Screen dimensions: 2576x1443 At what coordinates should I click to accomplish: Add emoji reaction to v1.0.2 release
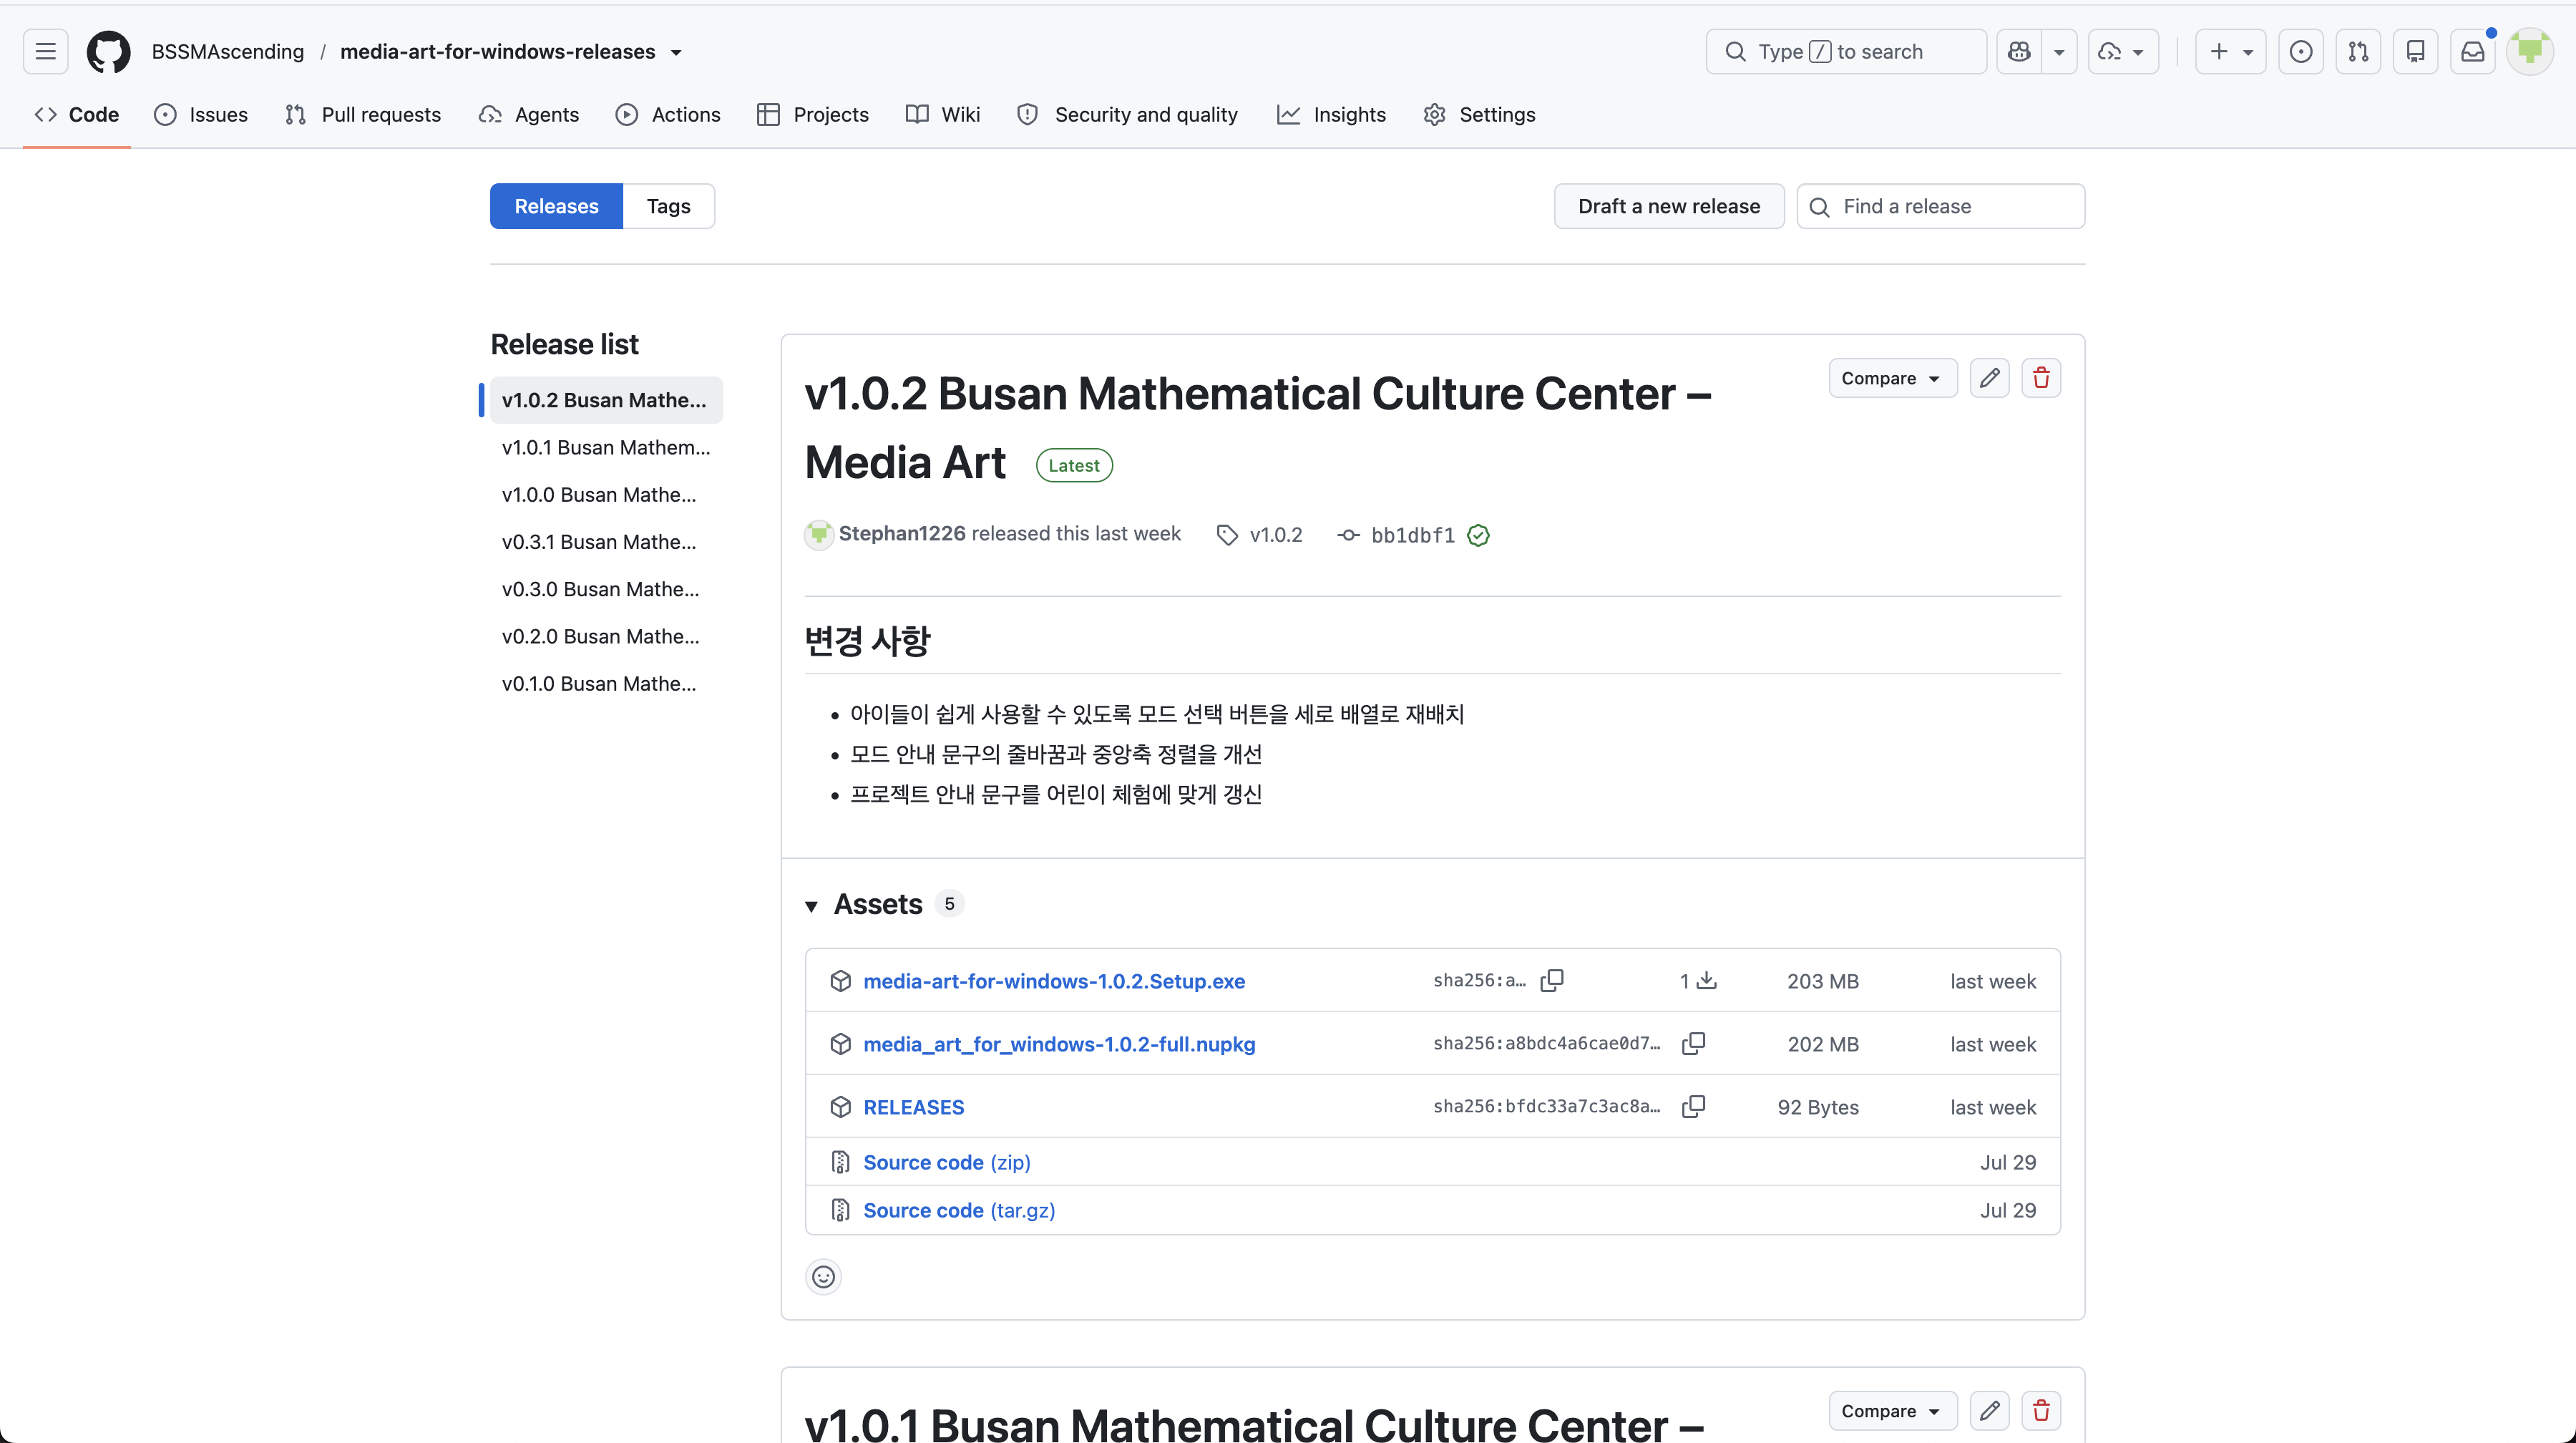click(823, 1277)
